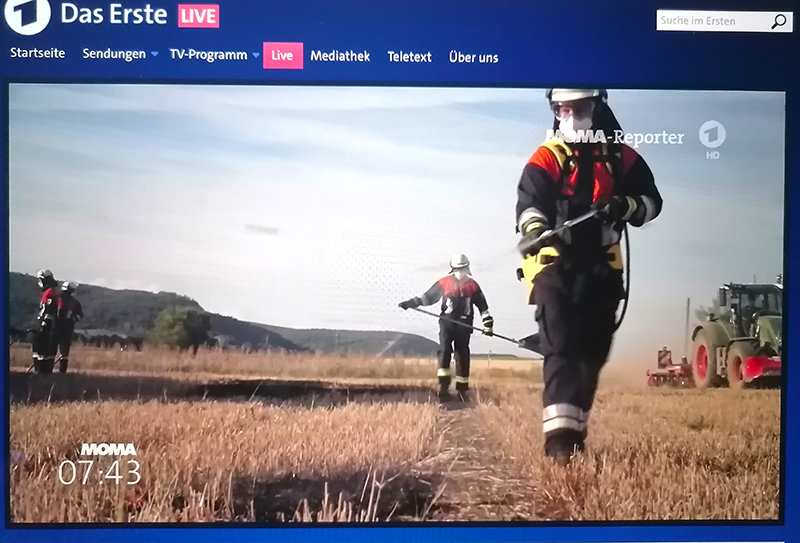Open the TV-Programm menu
The width and height of the screenshot is (800, 543).
[x=208, y=55]
